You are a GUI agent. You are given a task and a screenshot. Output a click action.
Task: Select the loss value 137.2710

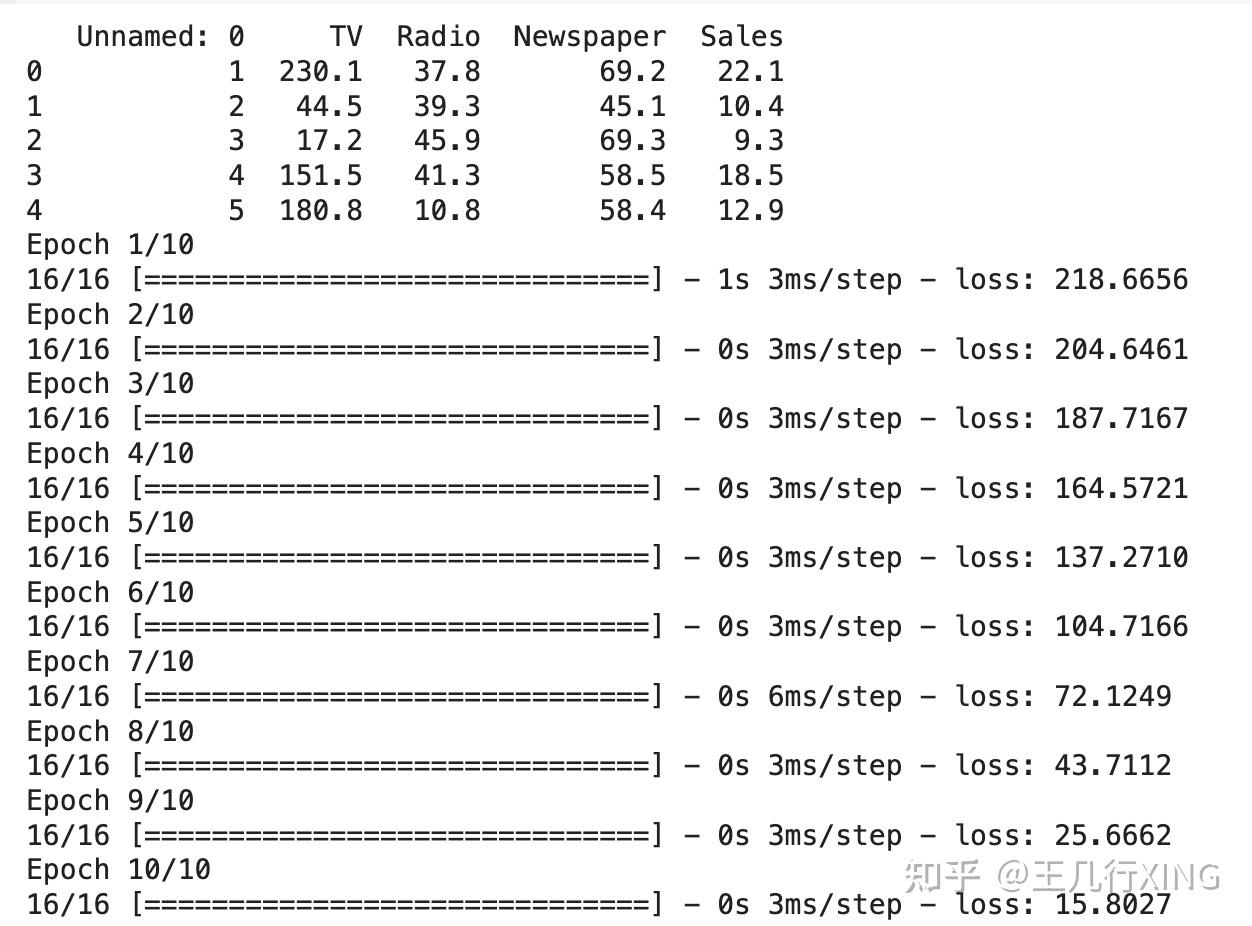[1121, 558]
